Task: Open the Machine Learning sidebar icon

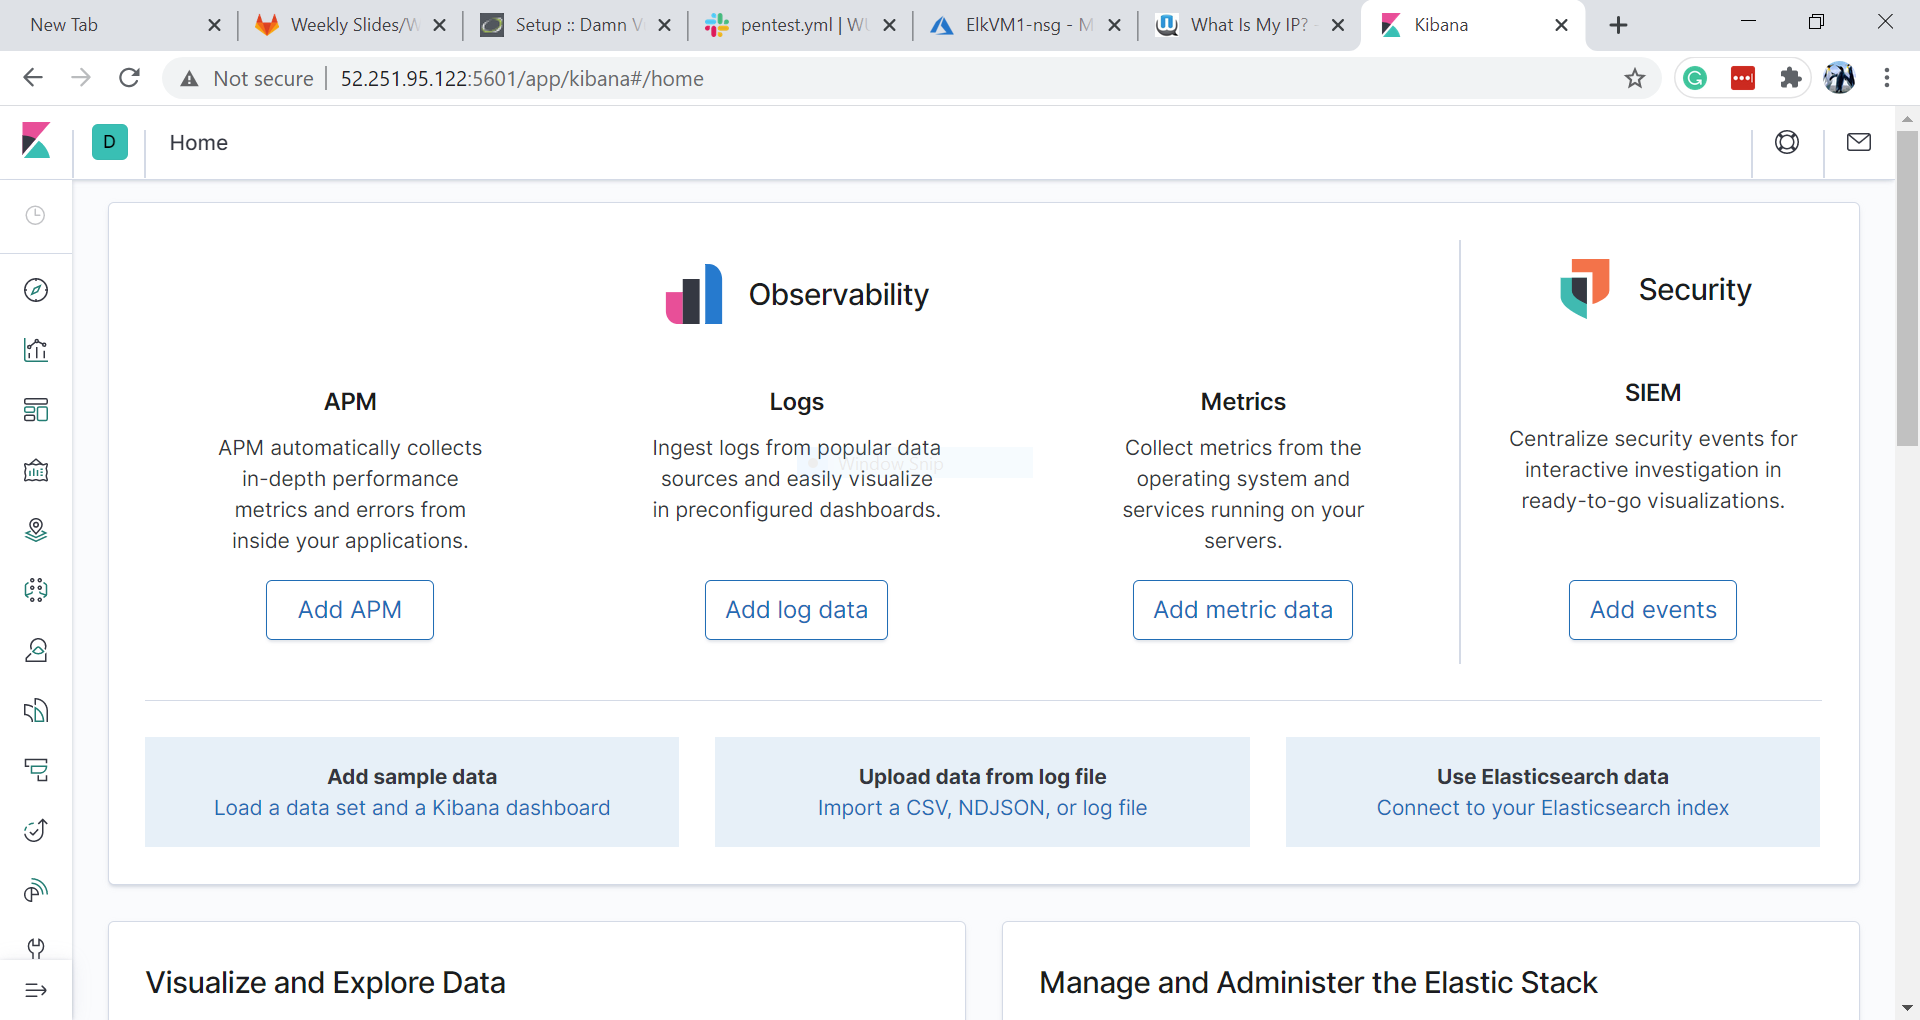Action: (x=36, y=590)
